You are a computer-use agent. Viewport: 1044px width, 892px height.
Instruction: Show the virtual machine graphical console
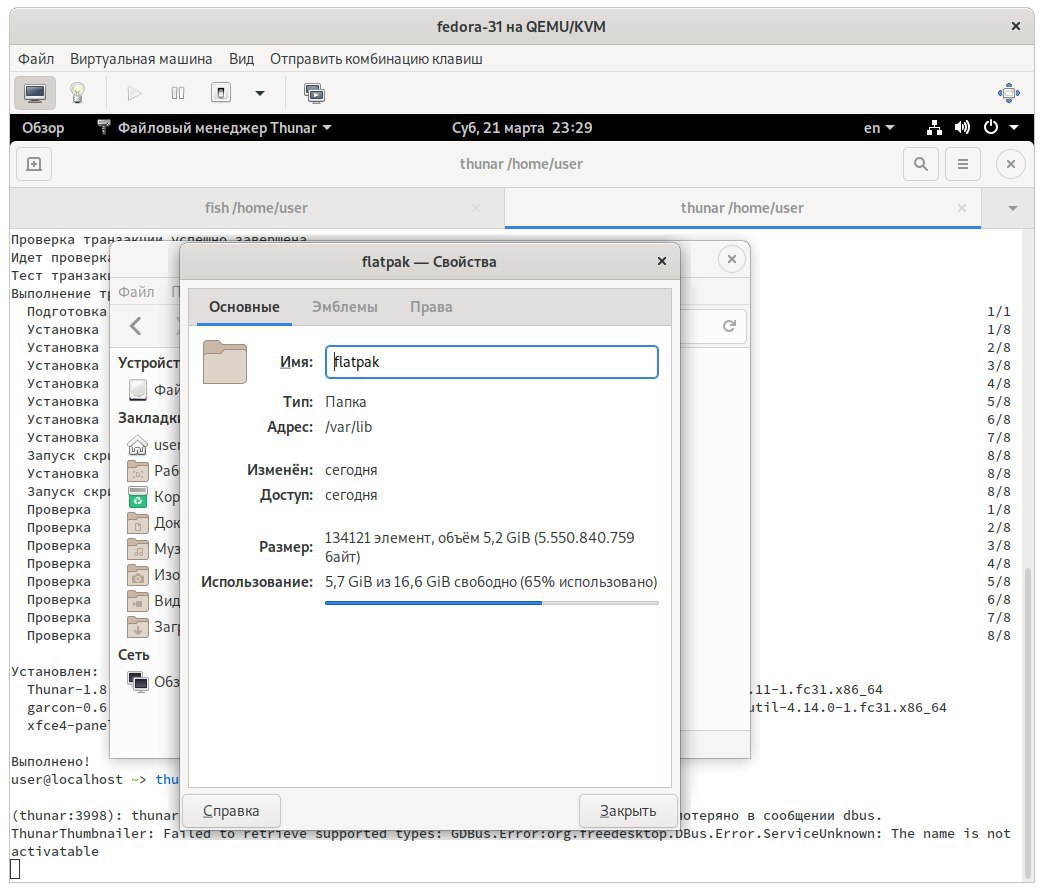tap(35, 93)
